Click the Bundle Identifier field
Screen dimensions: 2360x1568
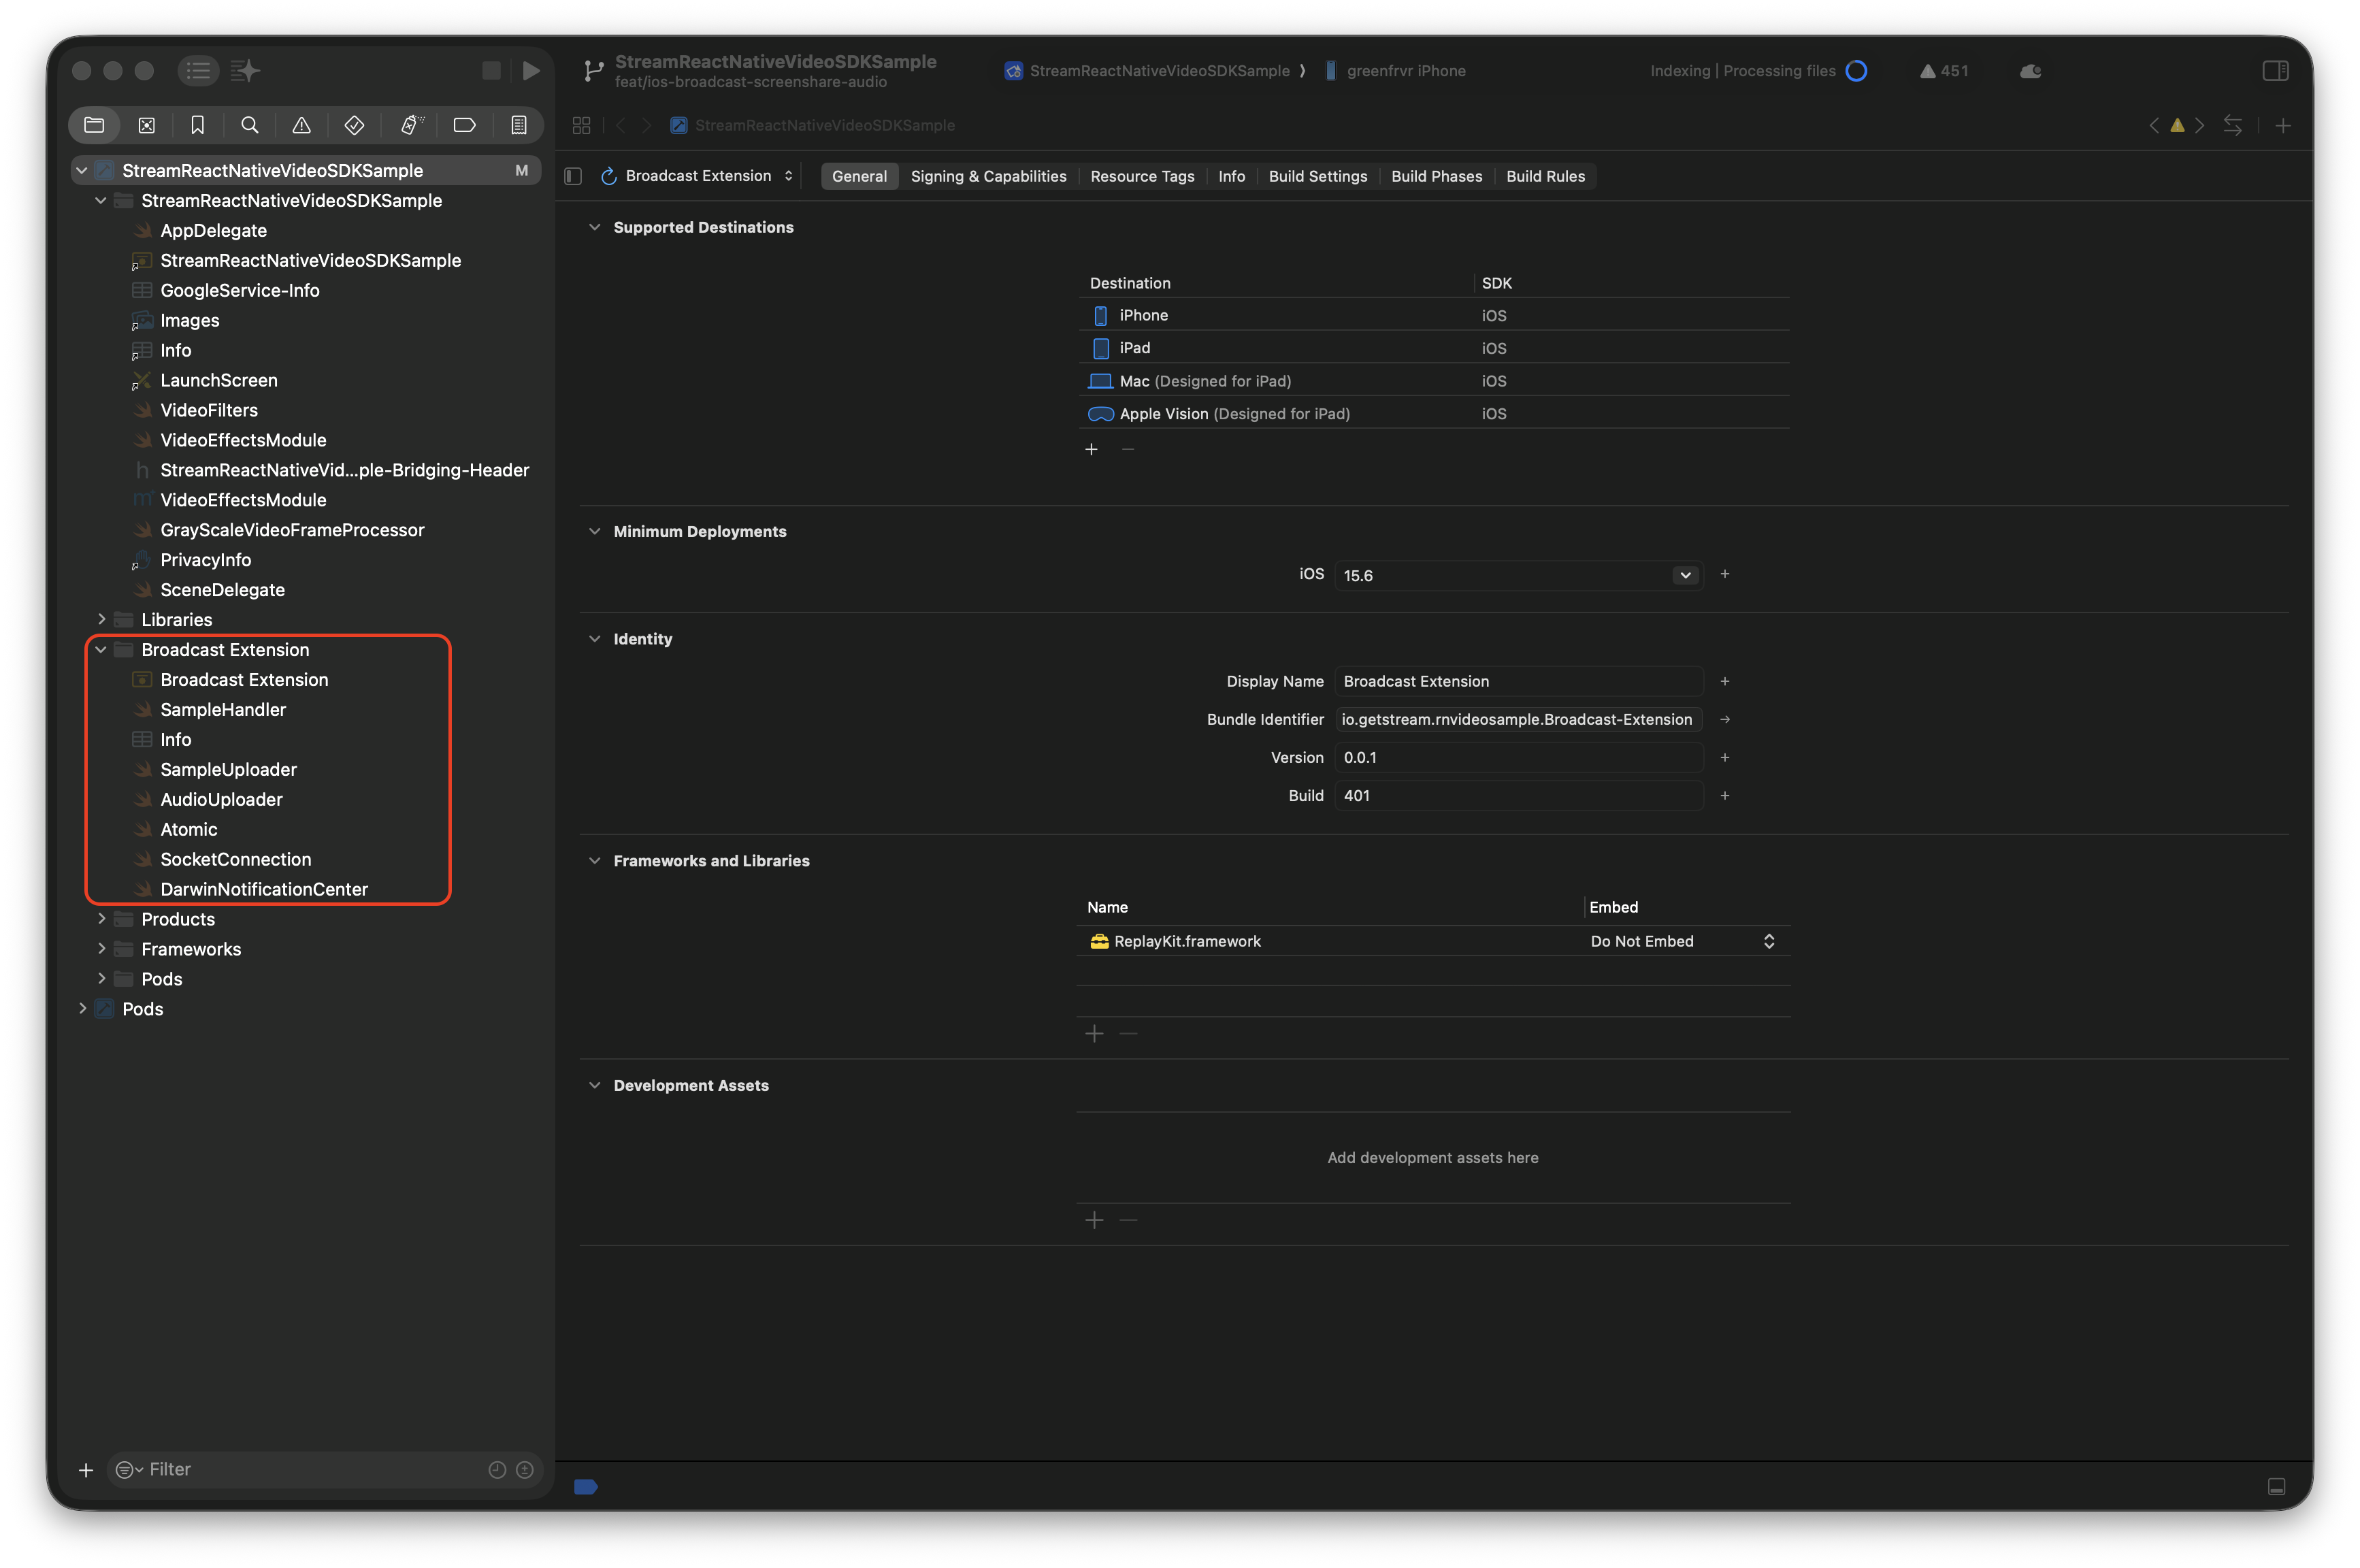point(1518,719)
